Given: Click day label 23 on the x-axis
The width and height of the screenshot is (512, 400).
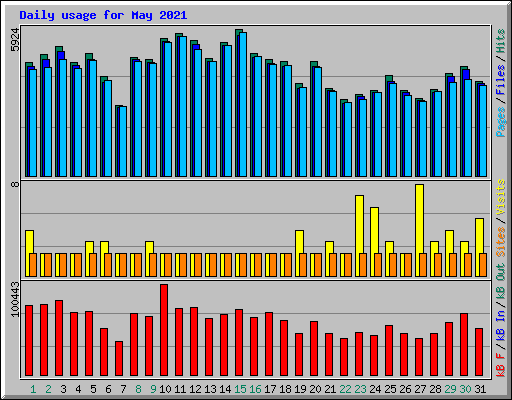Looking at the screenshot, I should pyautogui.click(x=360, y=389).
